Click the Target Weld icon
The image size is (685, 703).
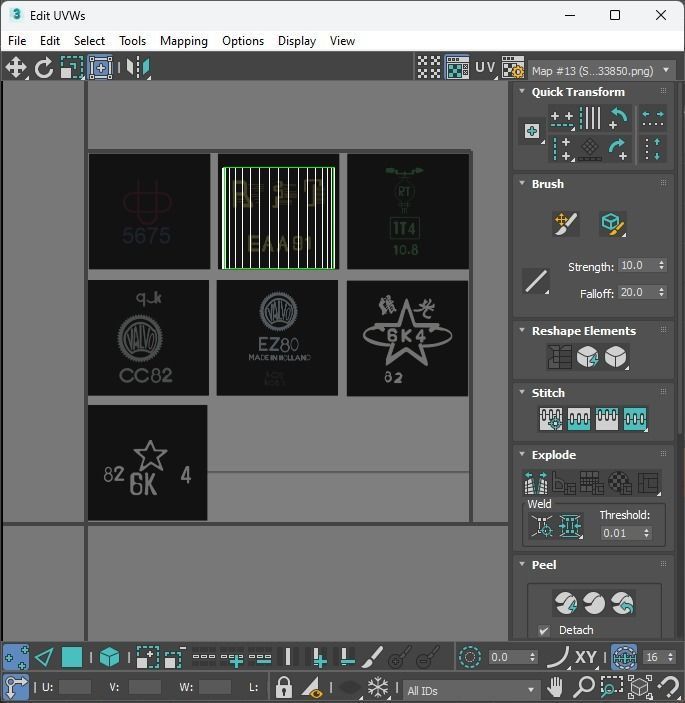[x=542, y=525]
